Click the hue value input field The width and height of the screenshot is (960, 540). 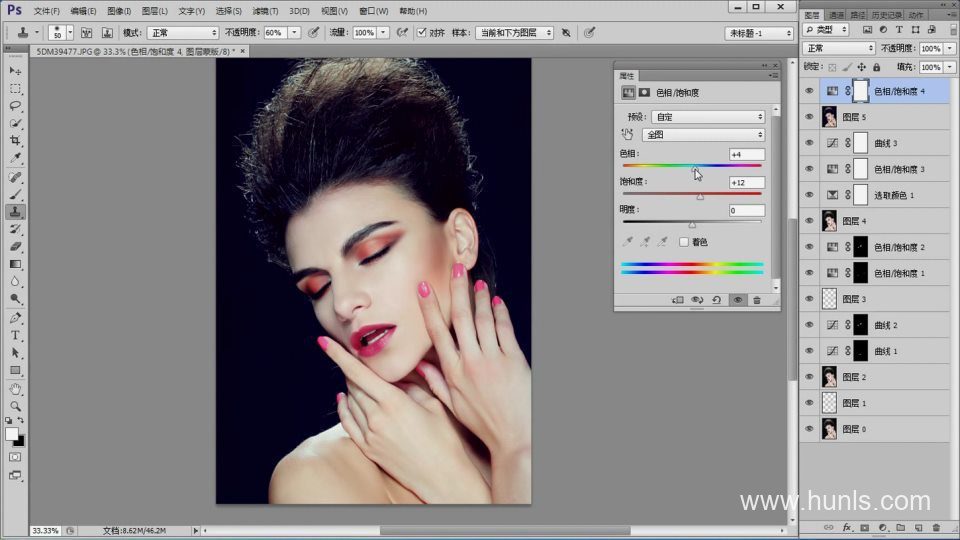pos(747,154)
